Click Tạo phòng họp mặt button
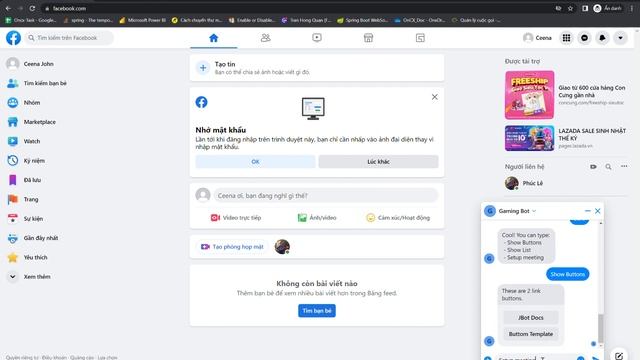The image size is (640, 360). click(232, 247)
